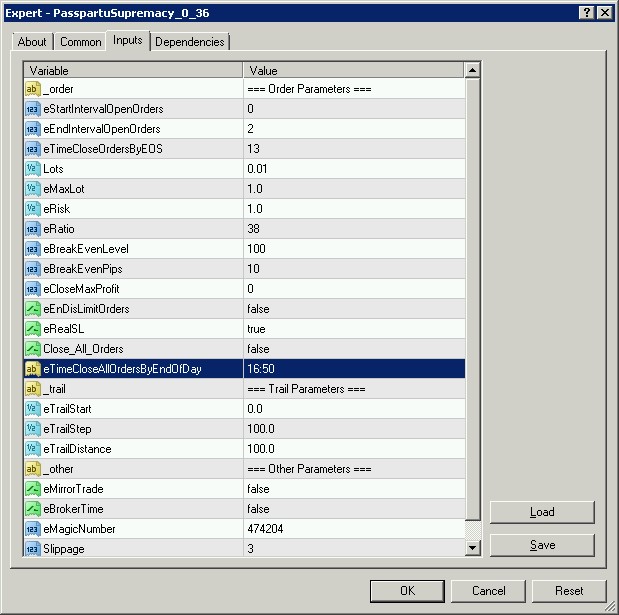Click the integer icon beside eBreakEvenPips
619x615 pixels.
click(x=33, y=269)
